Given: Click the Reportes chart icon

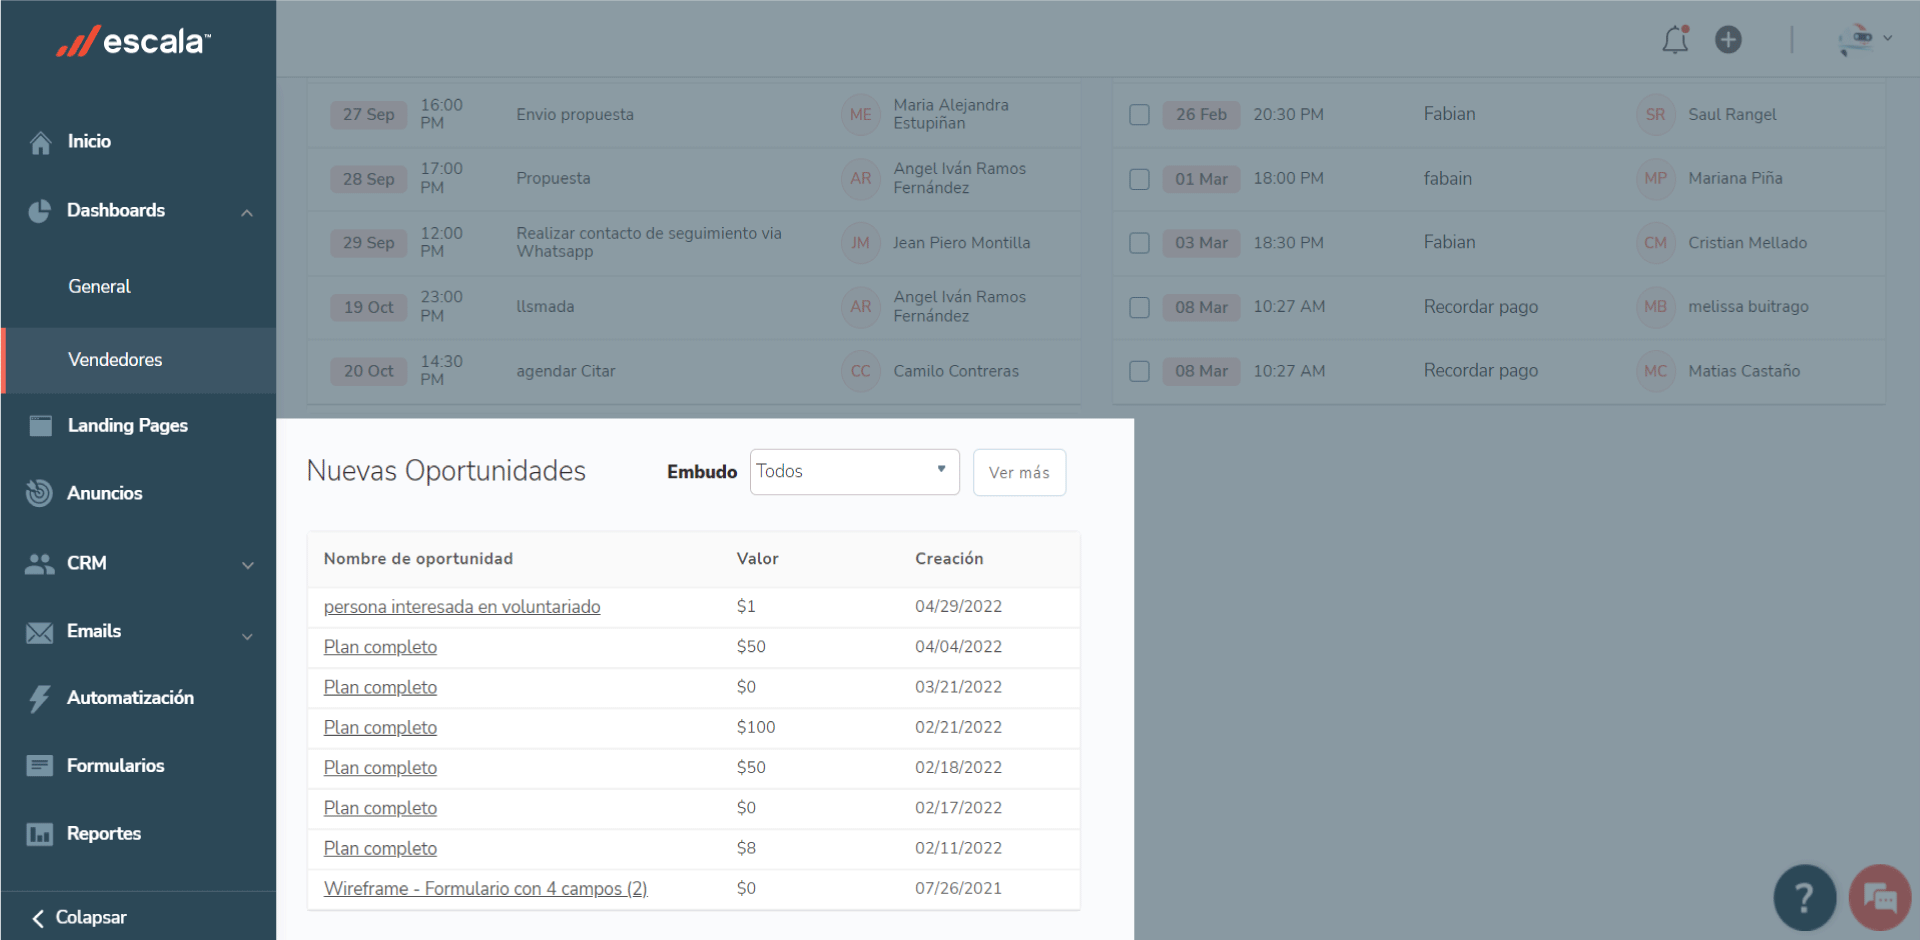Looking at the screenshot, I should [39, 834].
